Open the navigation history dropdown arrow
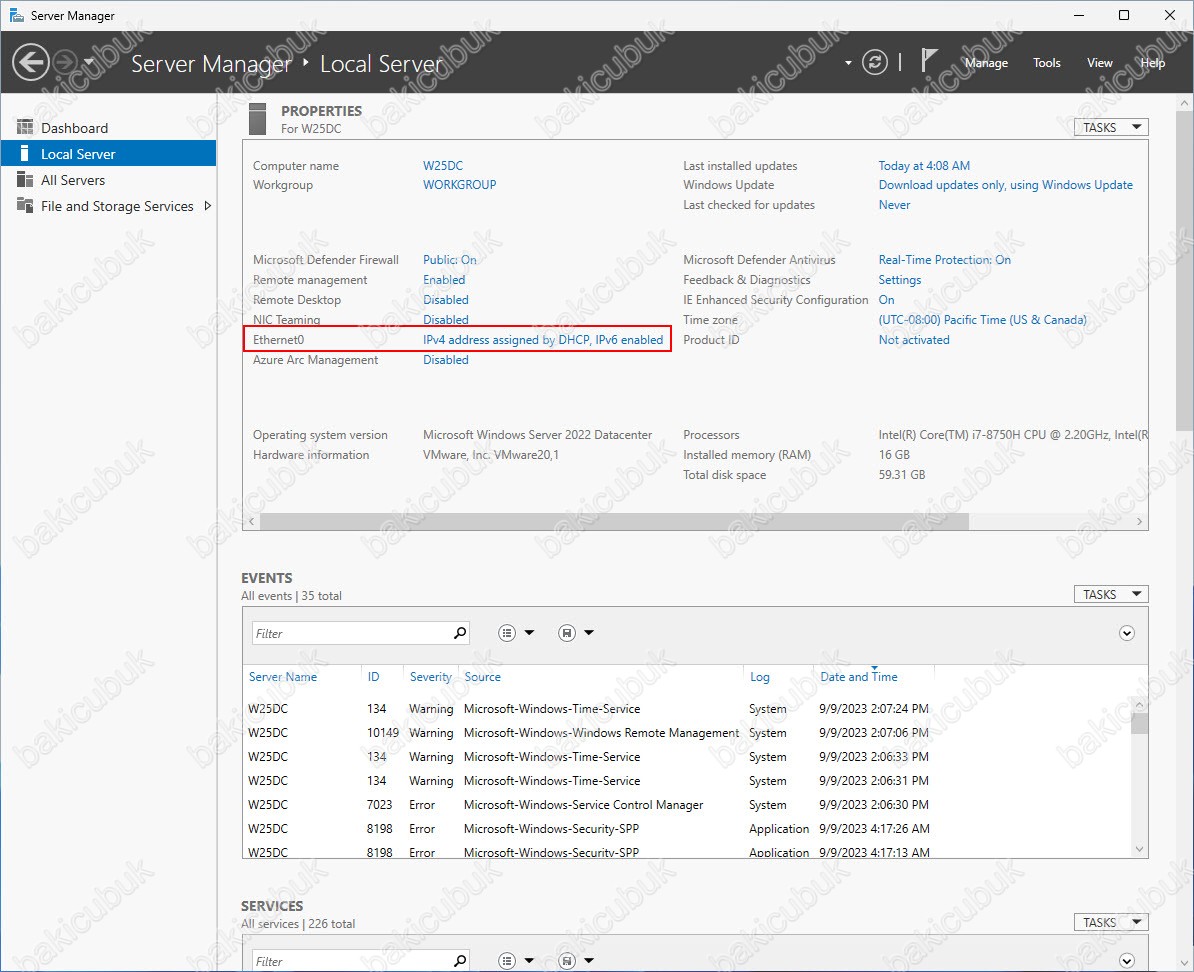This screenshot has width=1194, height=972. coord(89,62)
